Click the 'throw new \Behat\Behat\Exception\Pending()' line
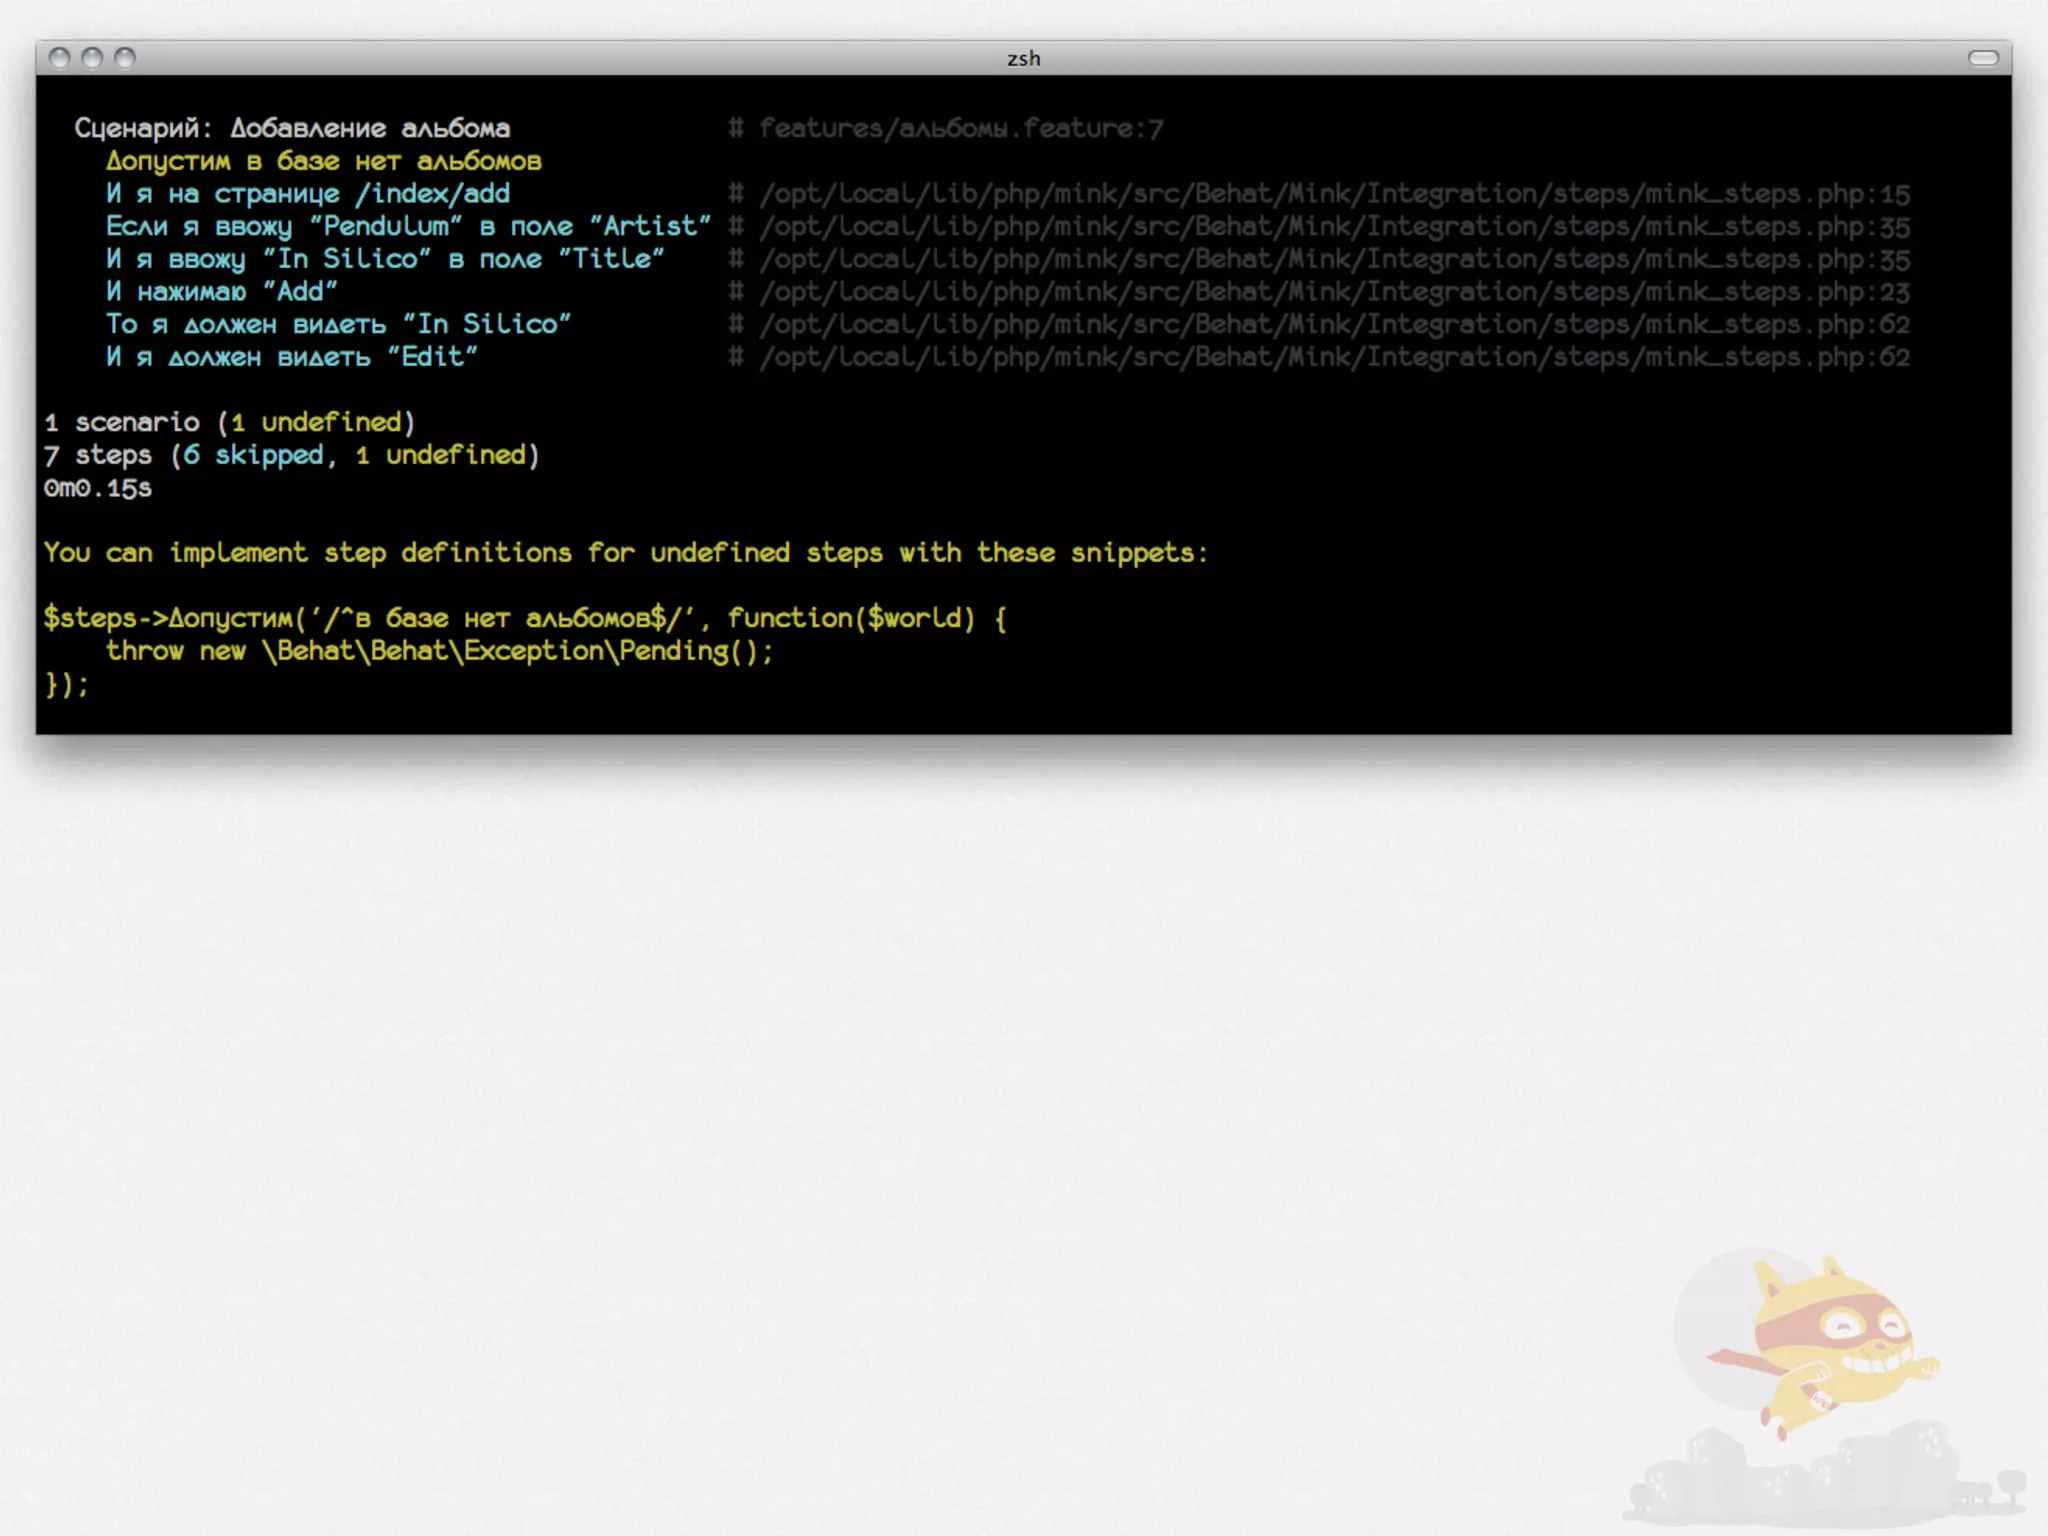 440,652
